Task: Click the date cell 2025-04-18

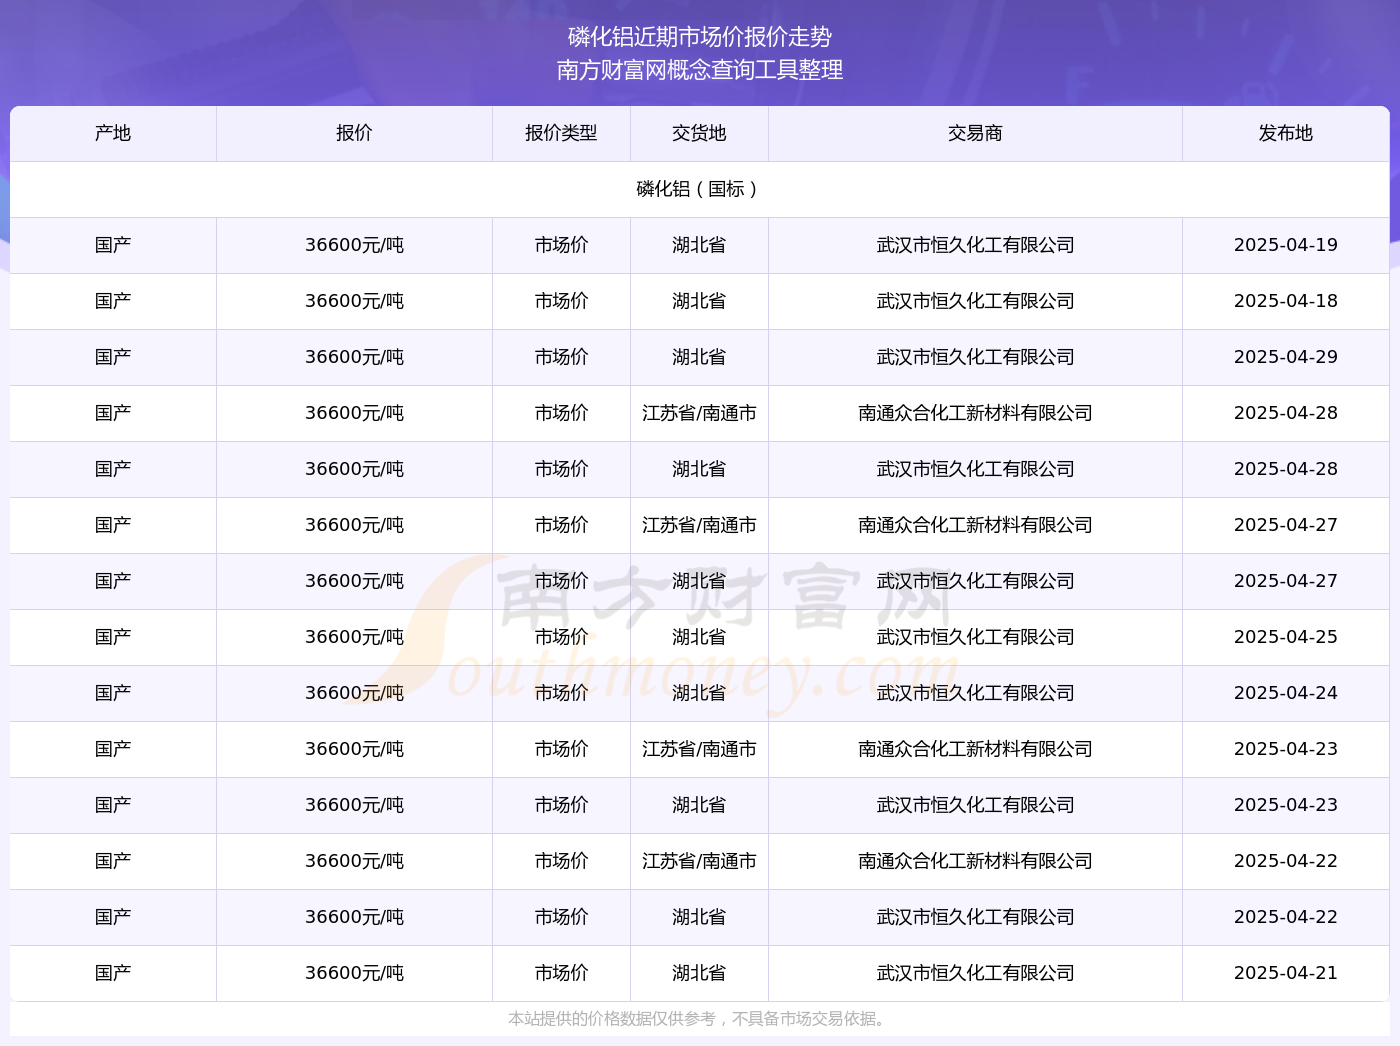Action: click(1286, 301)
